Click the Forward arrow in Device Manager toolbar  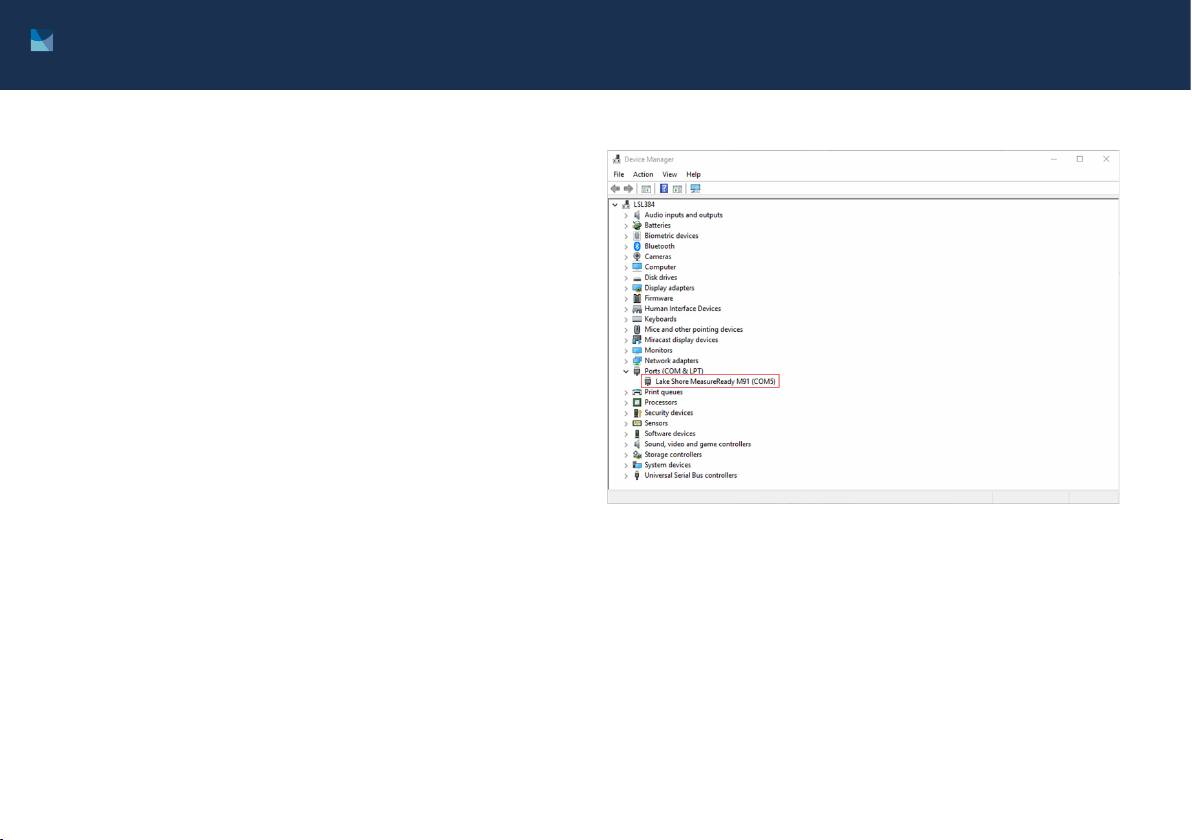(629, 189)
